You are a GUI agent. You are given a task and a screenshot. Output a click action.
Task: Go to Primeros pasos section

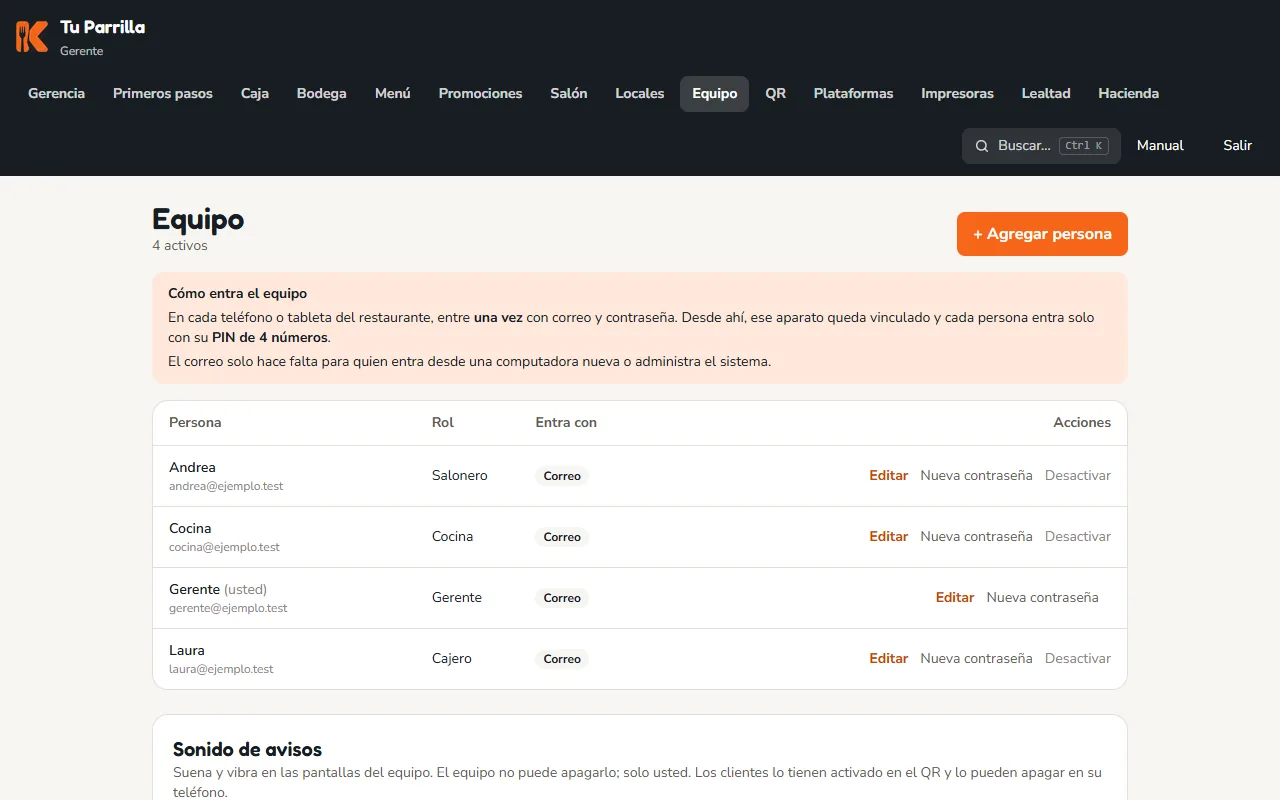pyautogui.click(x=163, y=94)
